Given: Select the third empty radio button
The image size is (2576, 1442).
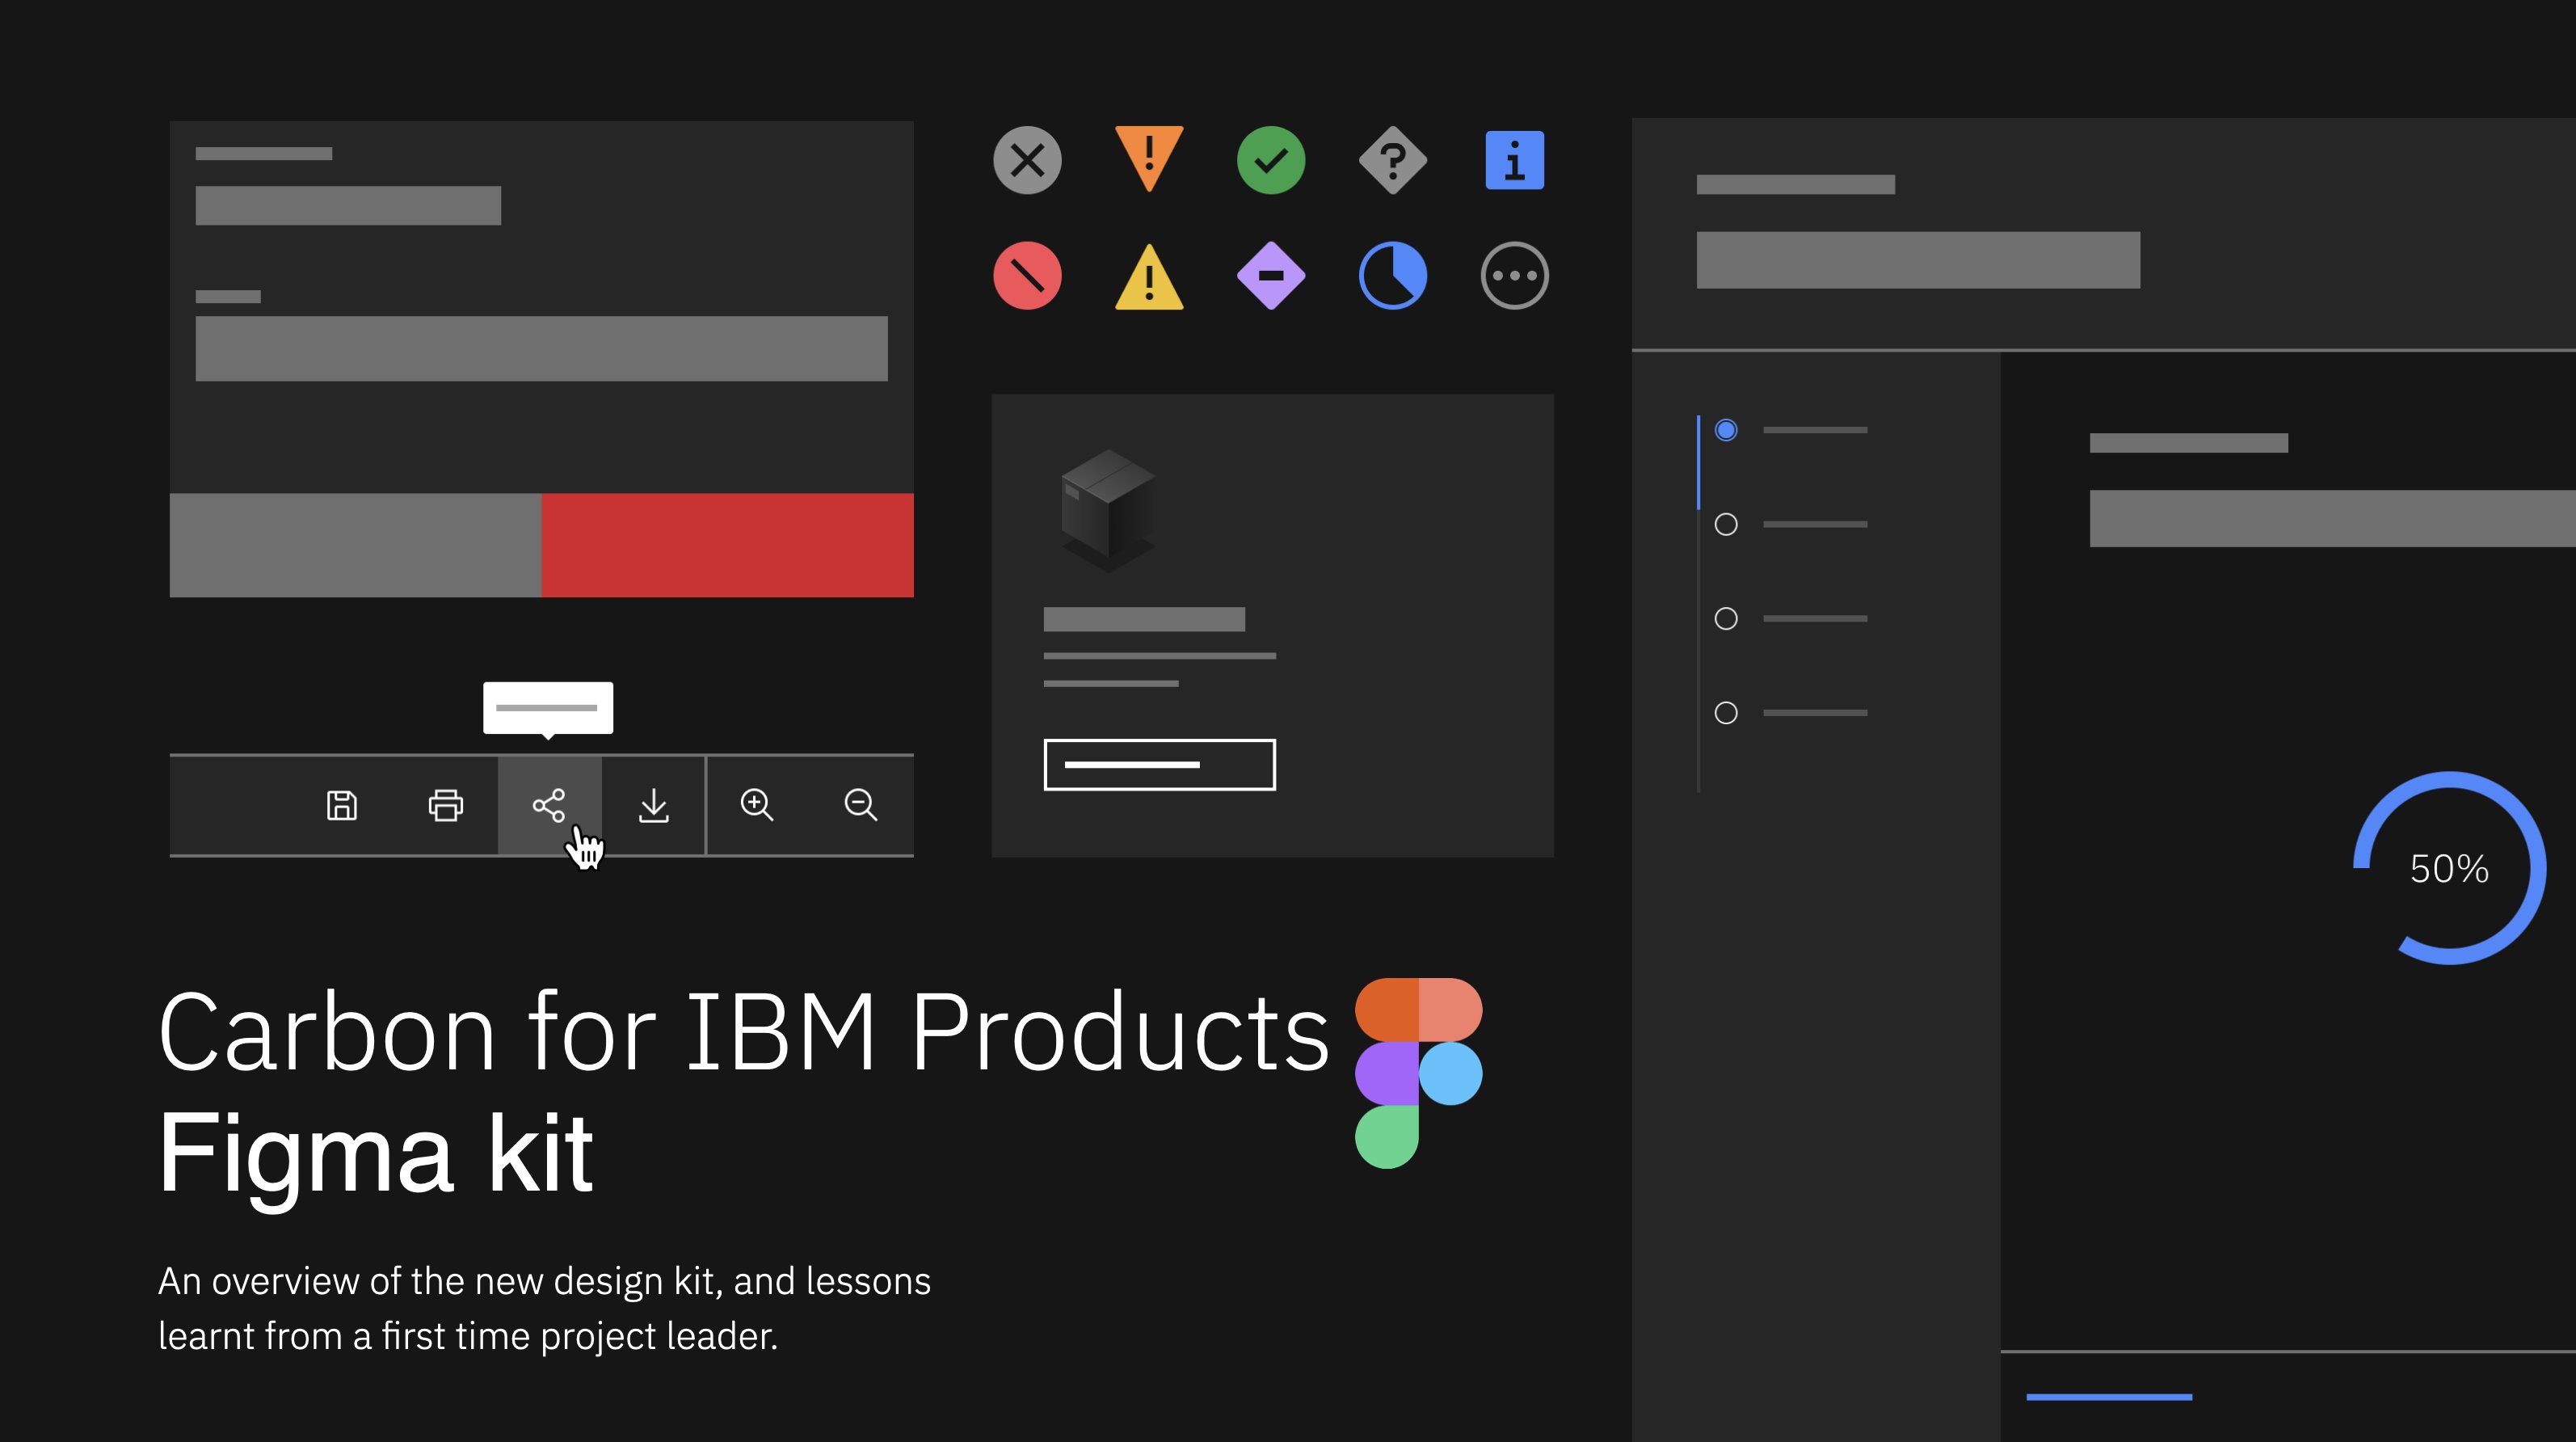Looking at the screenshot, I should (x=1726, y=618).
